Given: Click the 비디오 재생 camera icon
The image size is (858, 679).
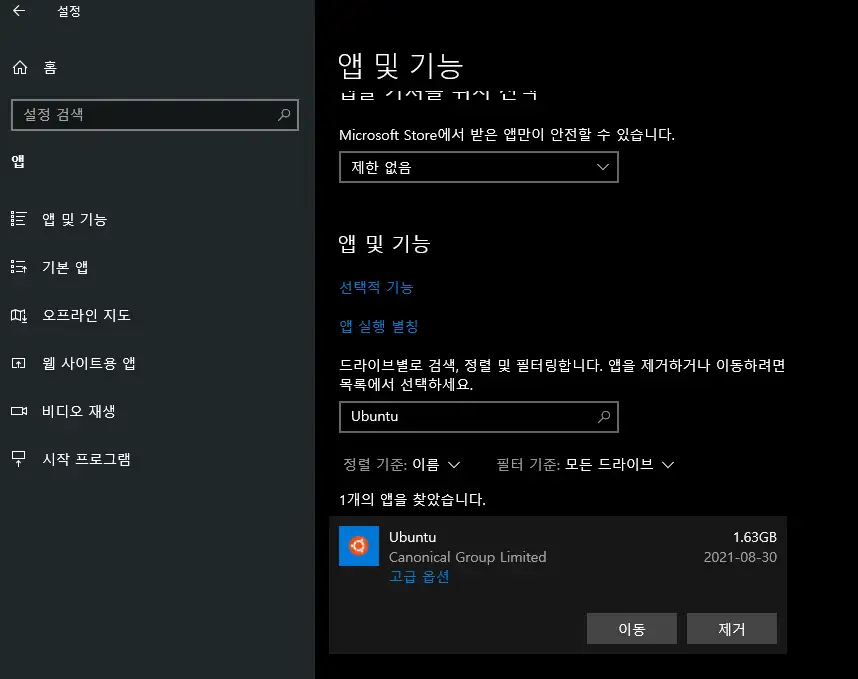Looking at the screenshot, I should 19,411.
